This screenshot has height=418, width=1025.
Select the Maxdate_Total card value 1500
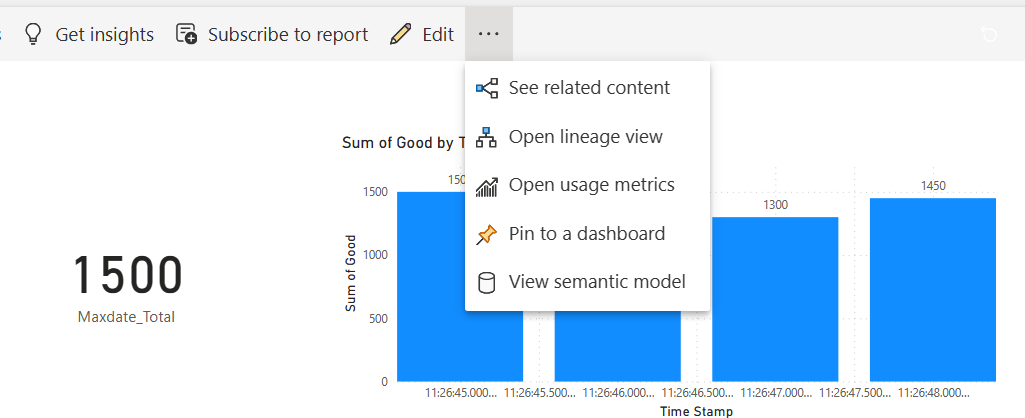coord(127,275)
